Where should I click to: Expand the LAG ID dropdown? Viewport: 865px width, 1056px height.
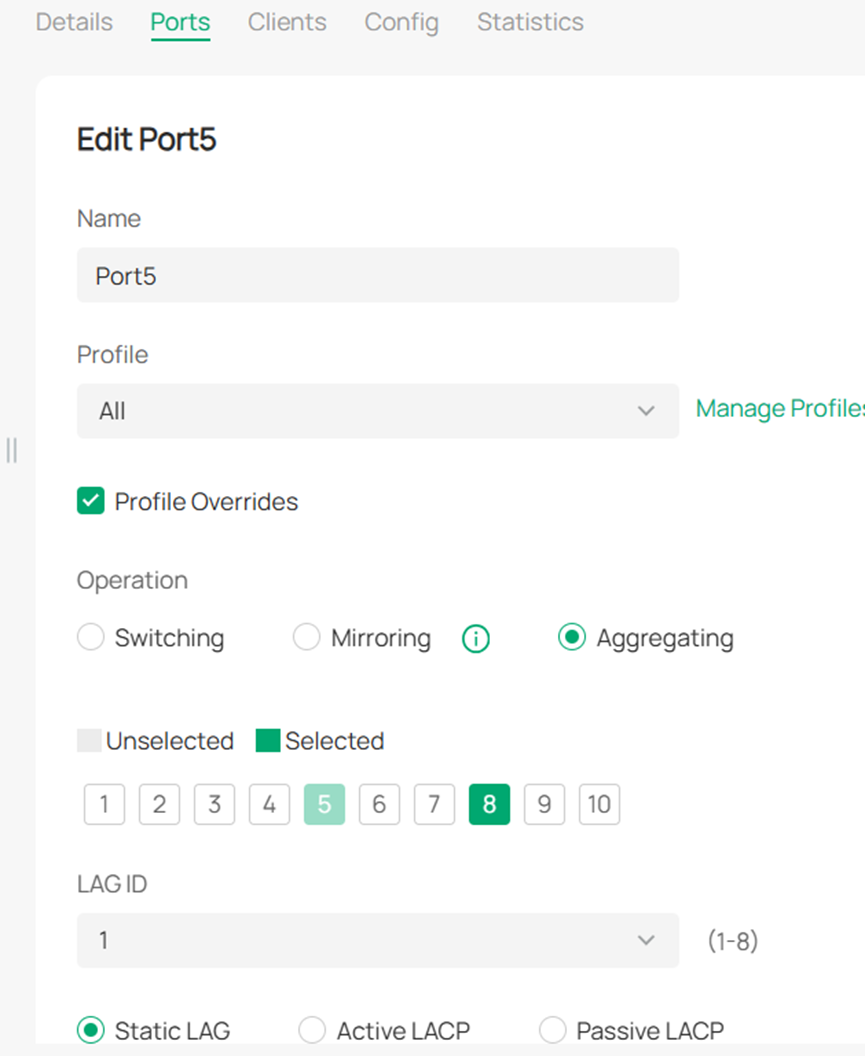click(x=377, y=940)
